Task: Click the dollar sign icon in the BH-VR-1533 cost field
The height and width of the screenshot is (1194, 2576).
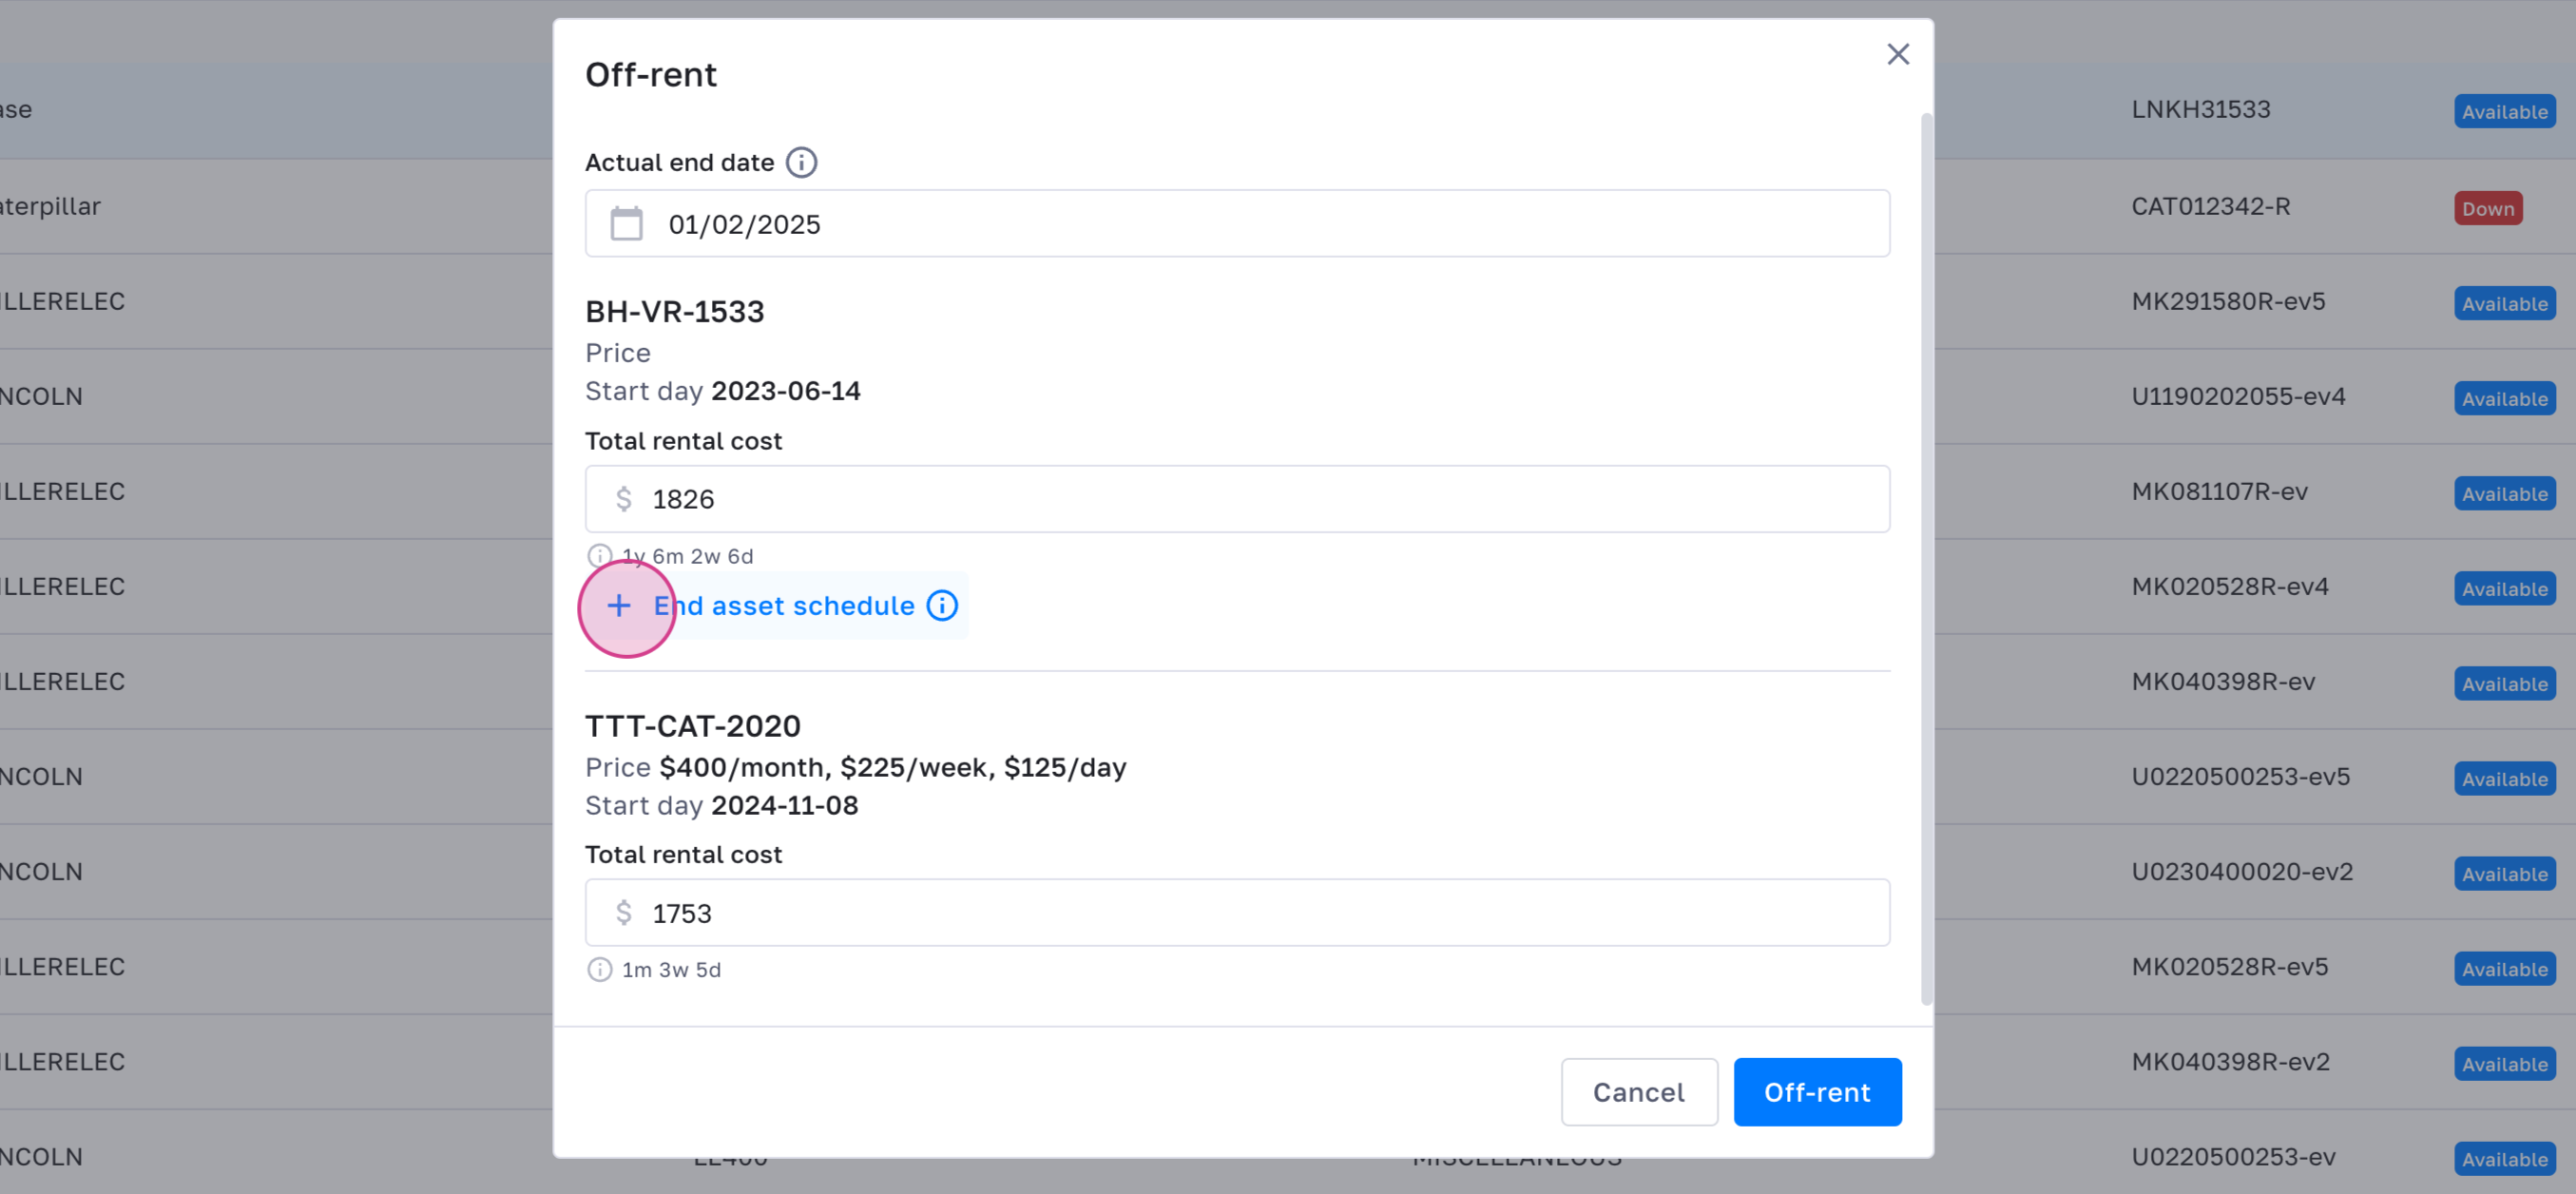Action: 624,499
